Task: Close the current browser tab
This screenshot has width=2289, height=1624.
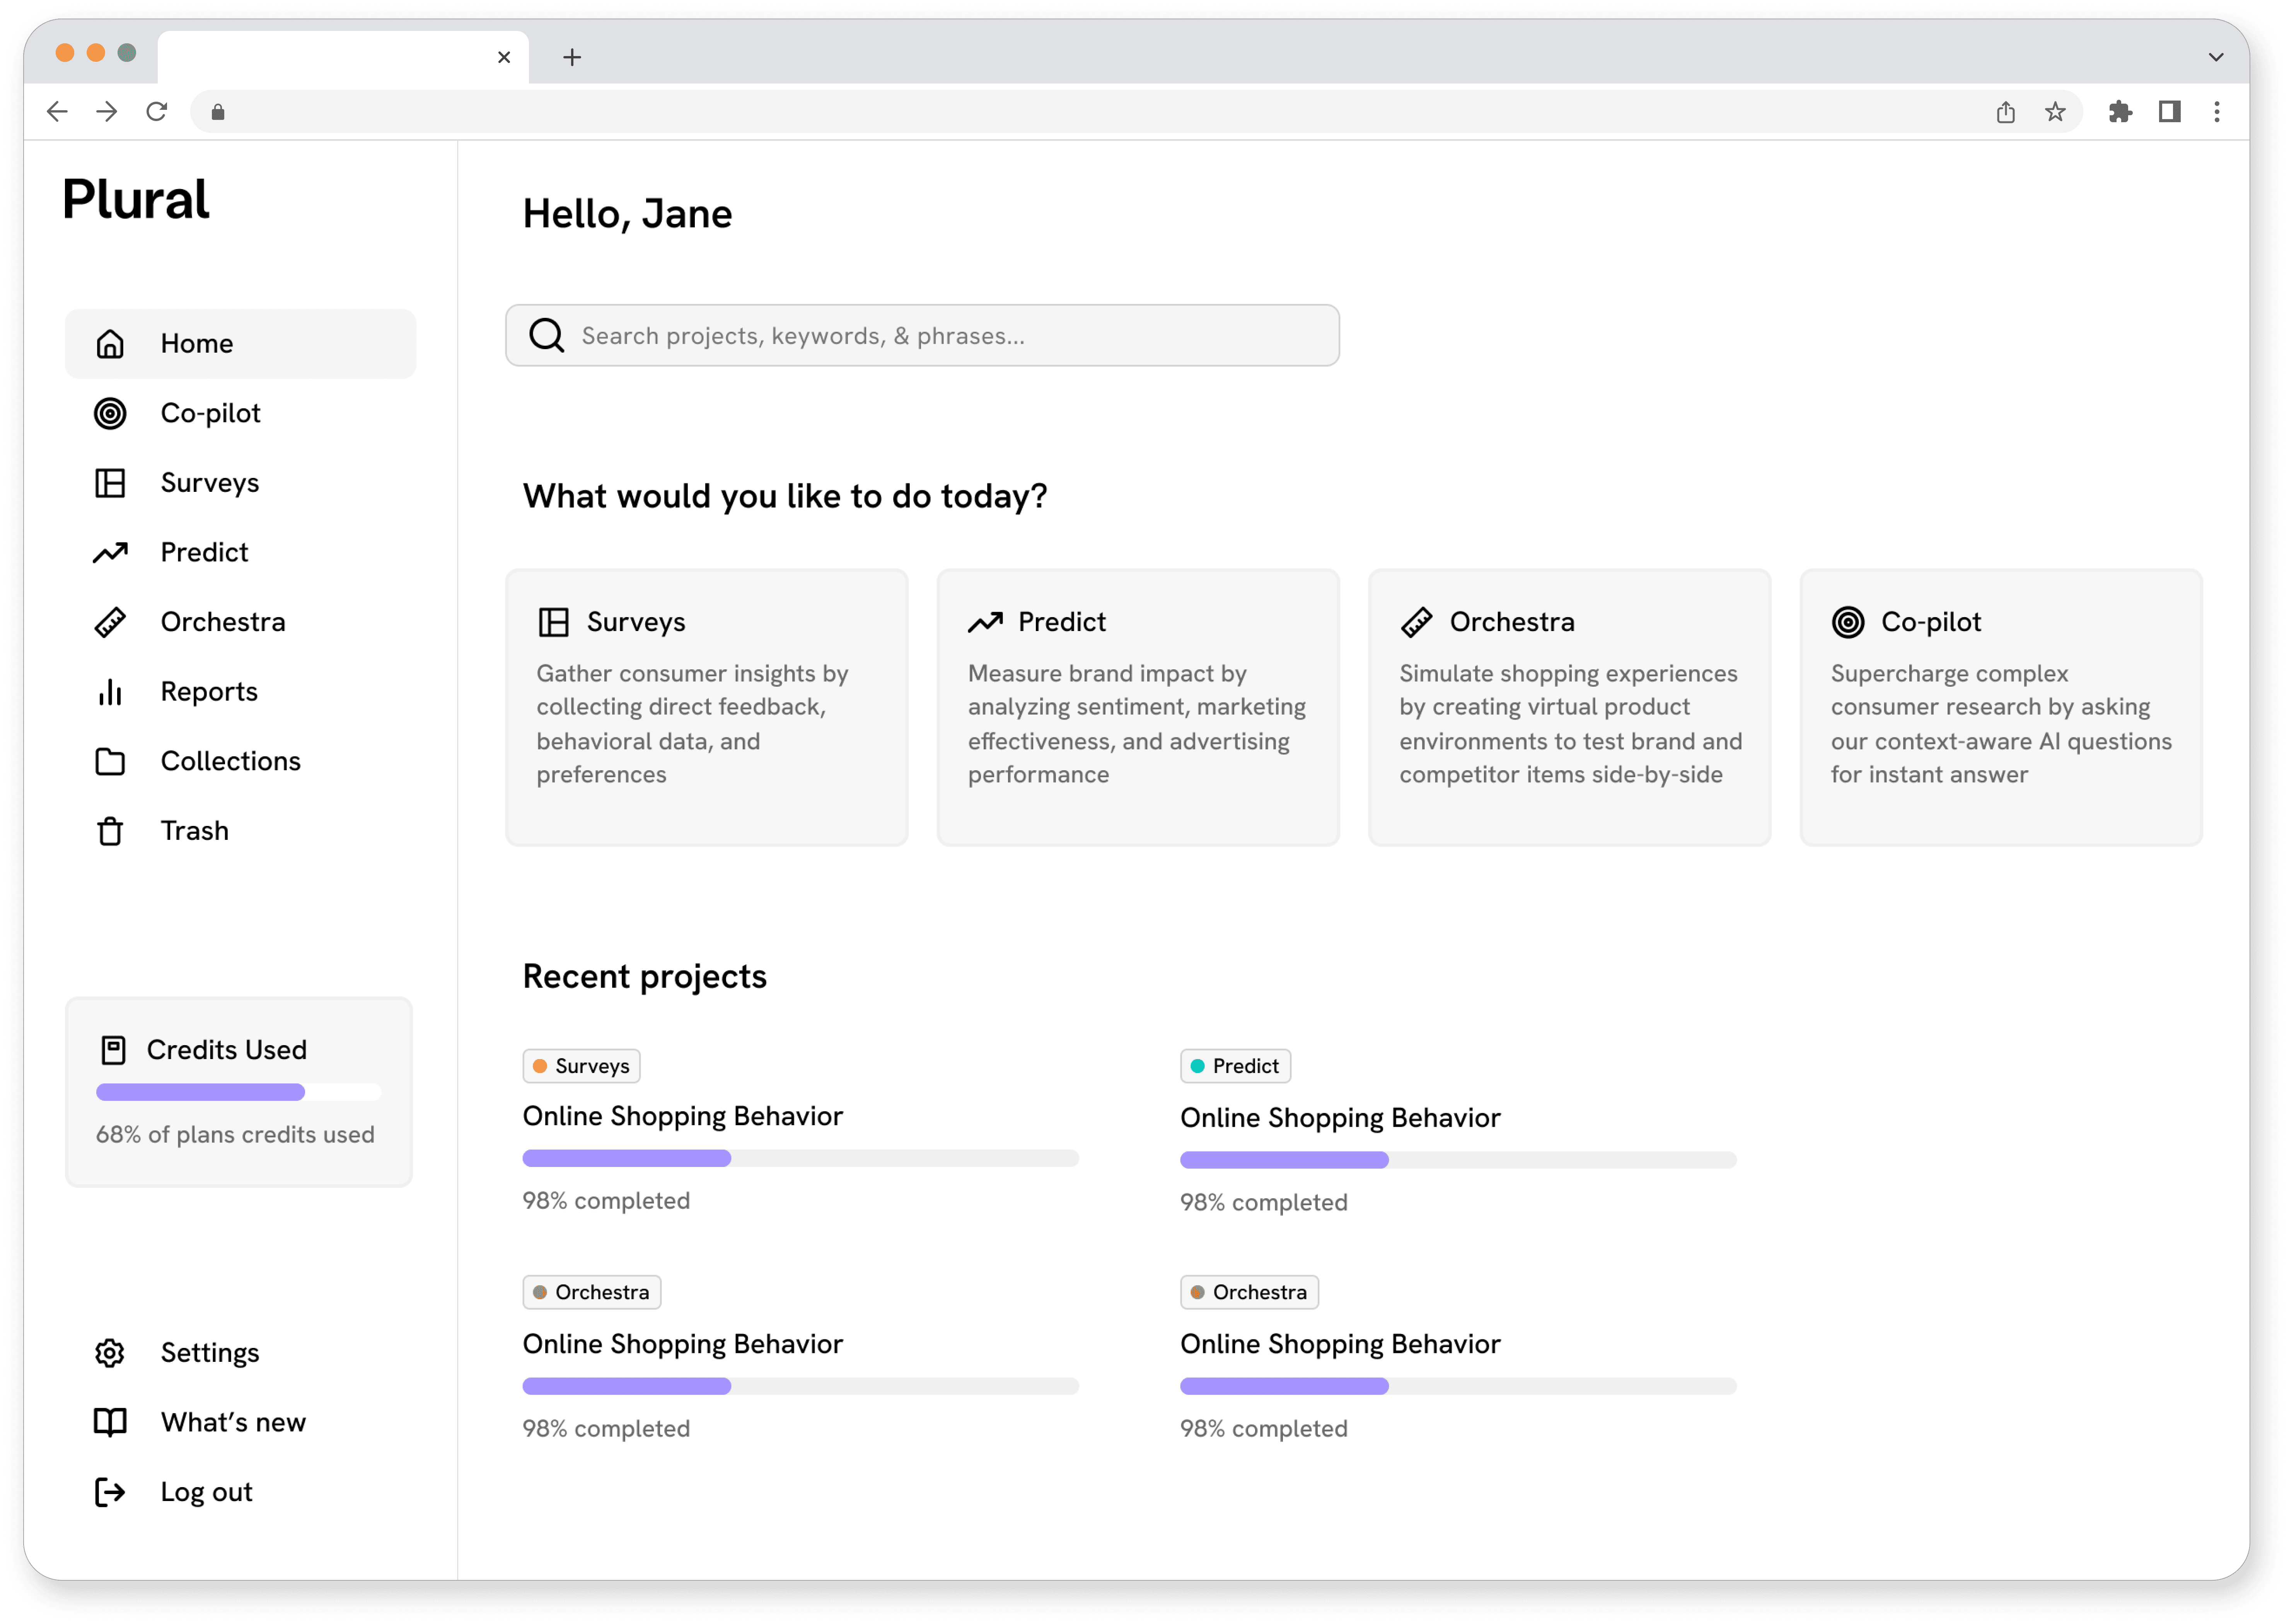Action: (x=504, y=57)
